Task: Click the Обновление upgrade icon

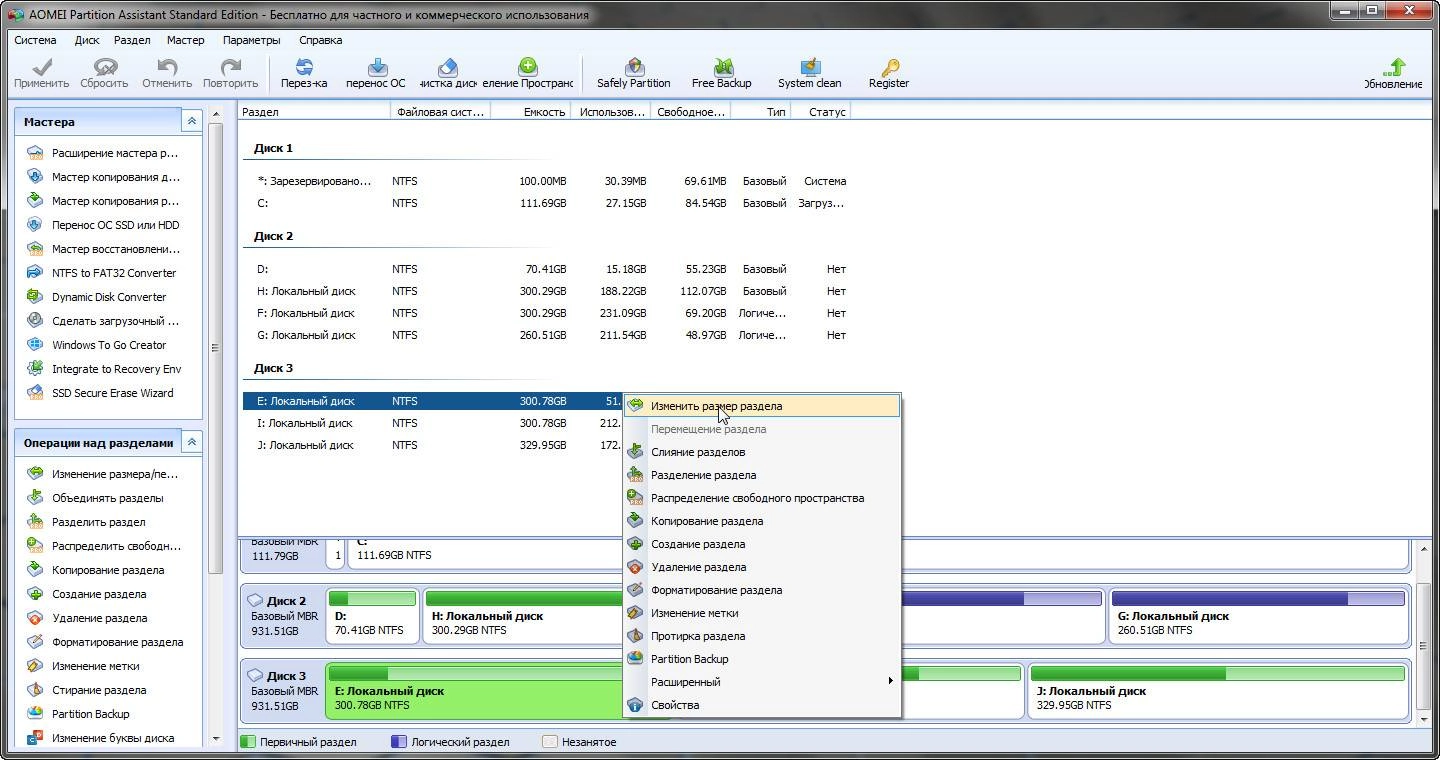Action: click(x=1396, y=67)
